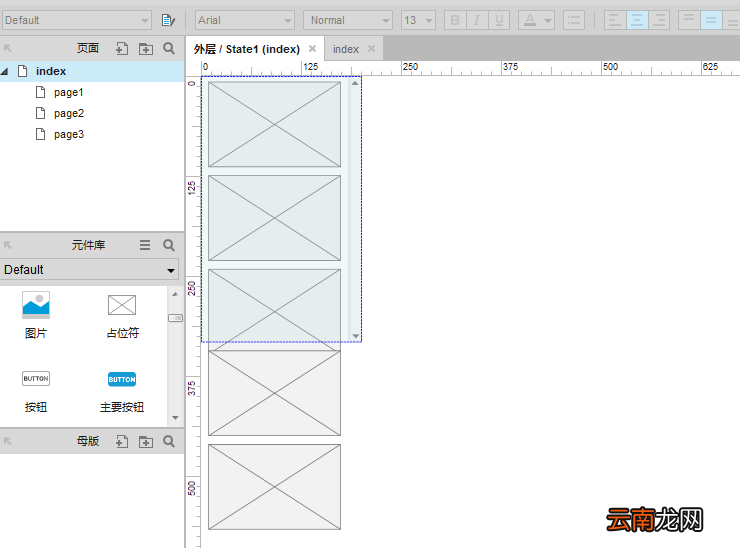Switch to the 外层 / State1 (index) tab
Viewport: 740px width, 548px height.
(x=247, y=49)
